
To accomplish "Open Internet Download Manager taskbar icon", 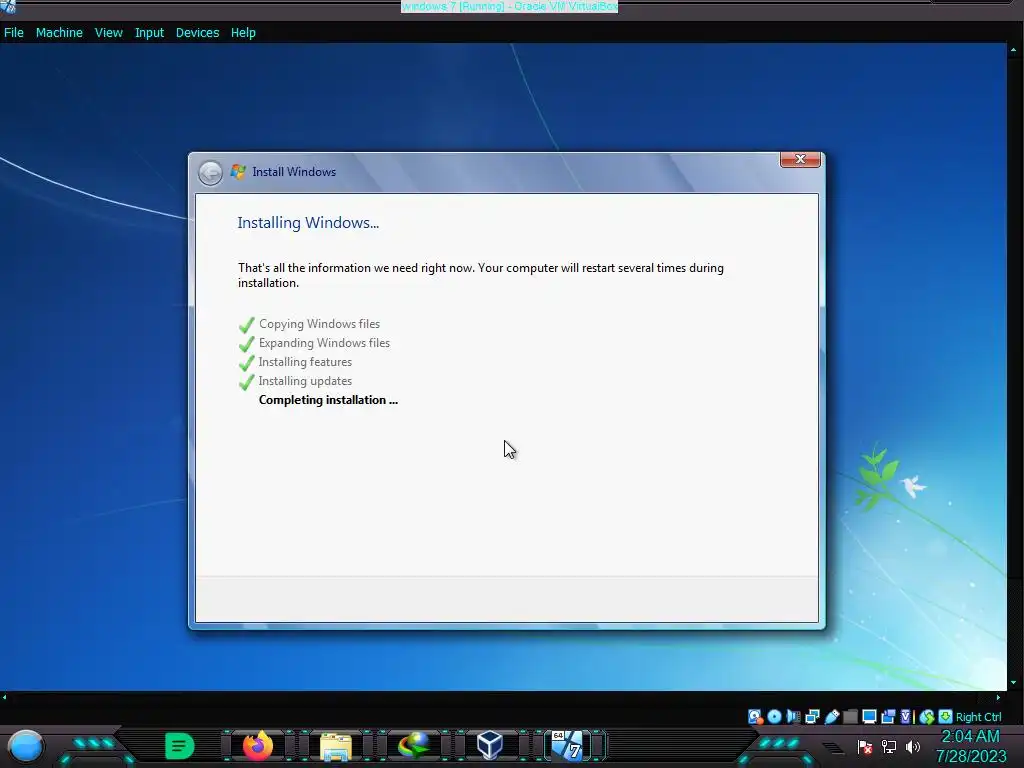I will (x=414, y=746).
